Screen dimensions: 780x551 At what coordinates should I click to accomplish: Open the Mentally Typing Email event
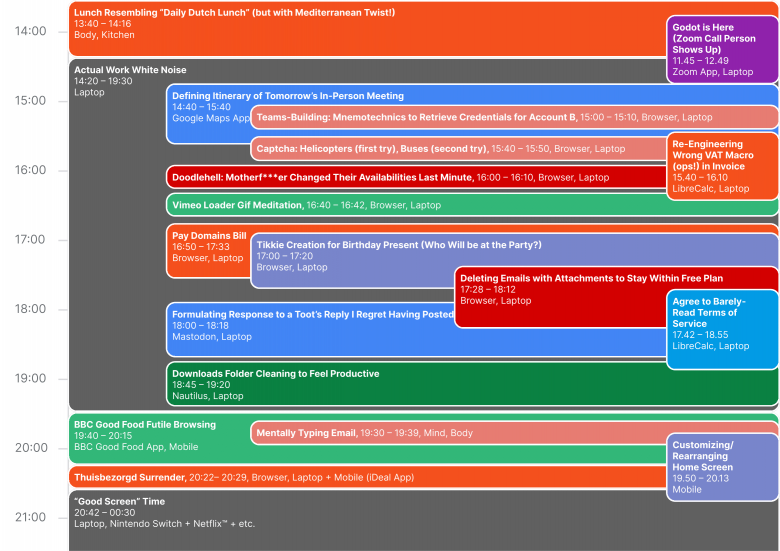coord(450,433)
